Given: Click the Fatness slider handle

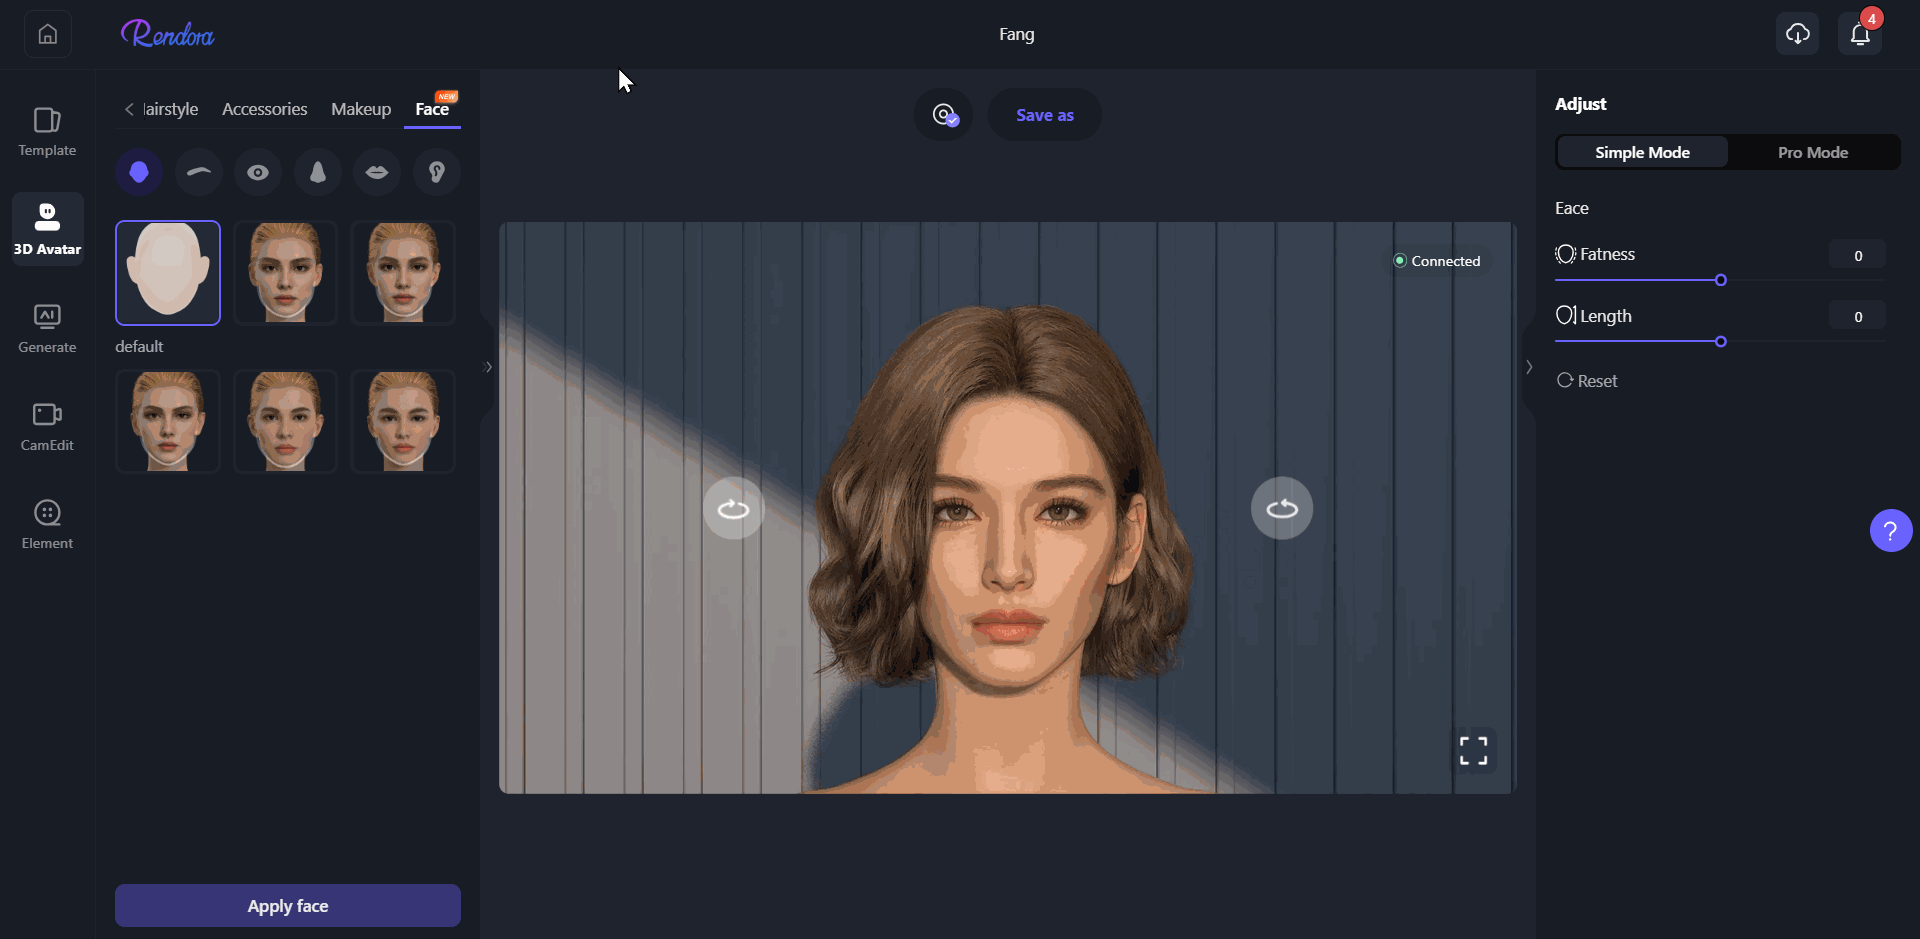Looking at the screenshot, I should click(x=1720, y=280).
